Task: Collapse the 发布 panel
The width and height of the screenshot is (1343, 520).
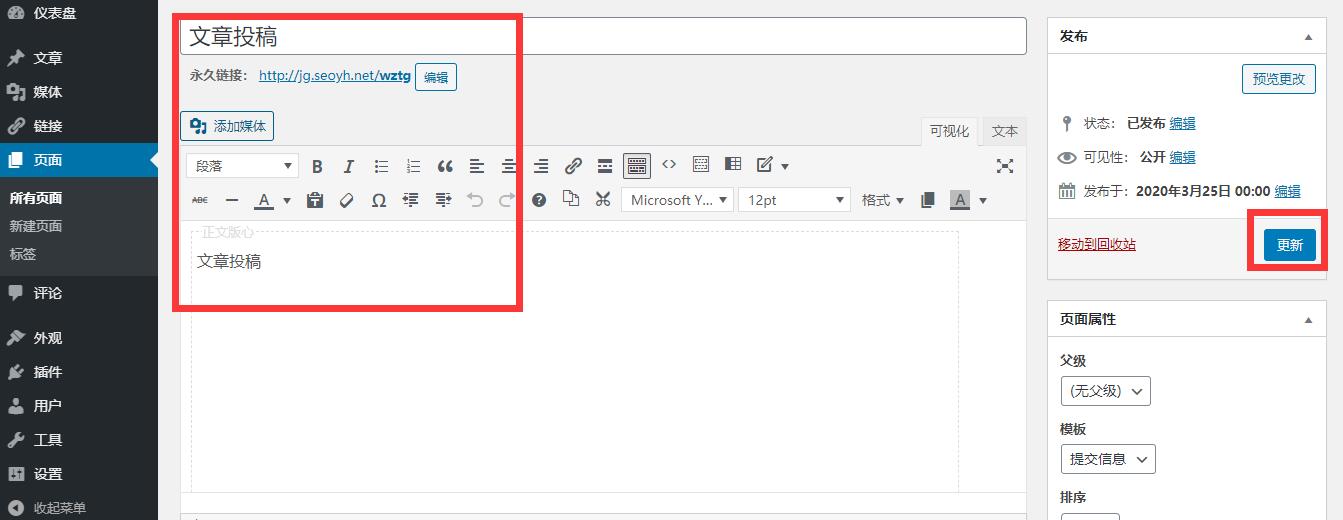Action: click(1308, 37)
